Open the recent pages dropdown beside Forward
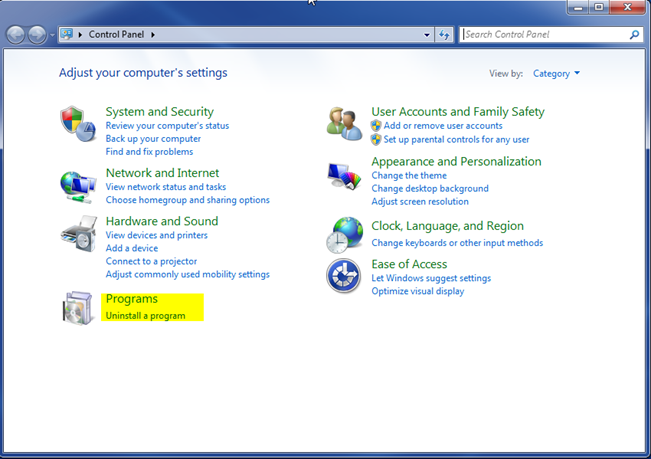Viewport: 651px width, 459px height. (x=52, y=35)
